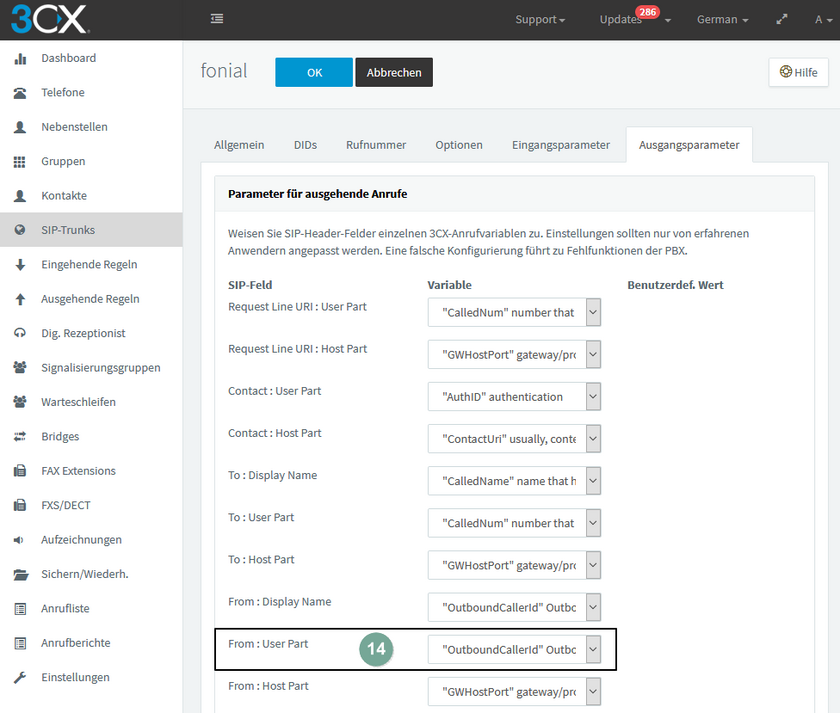Click the Parameter für ausgehende Anrufe heading
This screenshot has width=840, height=713.
(x=318, y=194)
